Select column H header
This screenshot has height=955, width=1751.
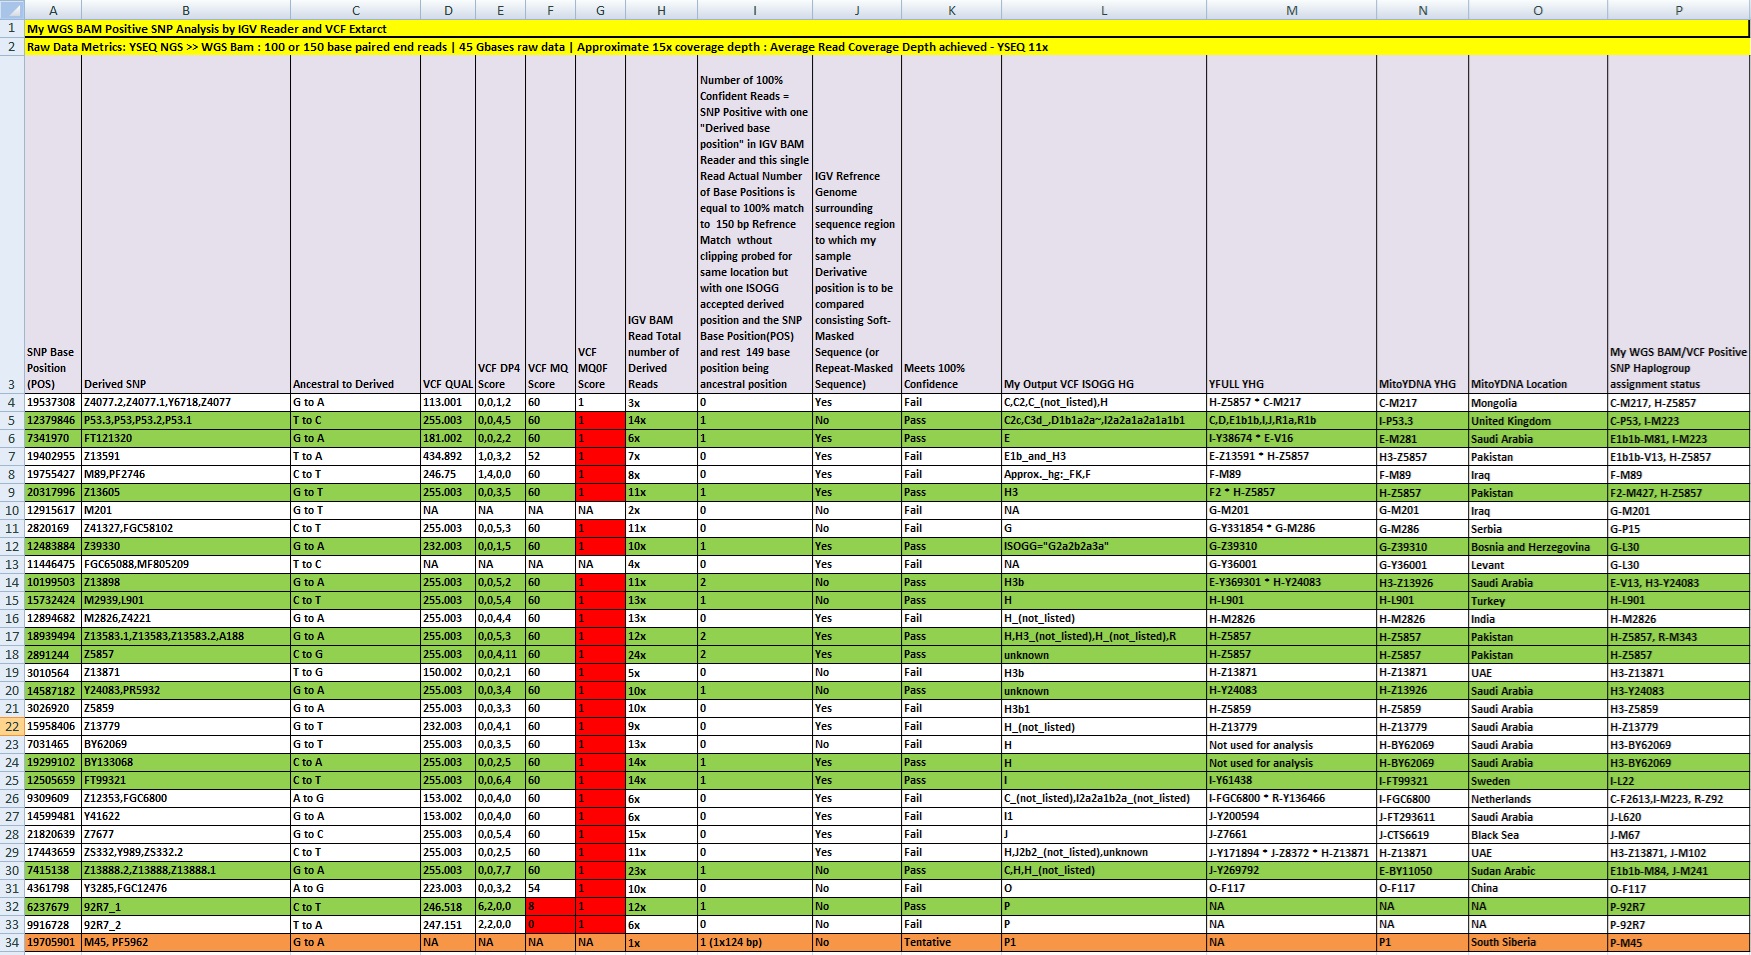coord(661,10)
